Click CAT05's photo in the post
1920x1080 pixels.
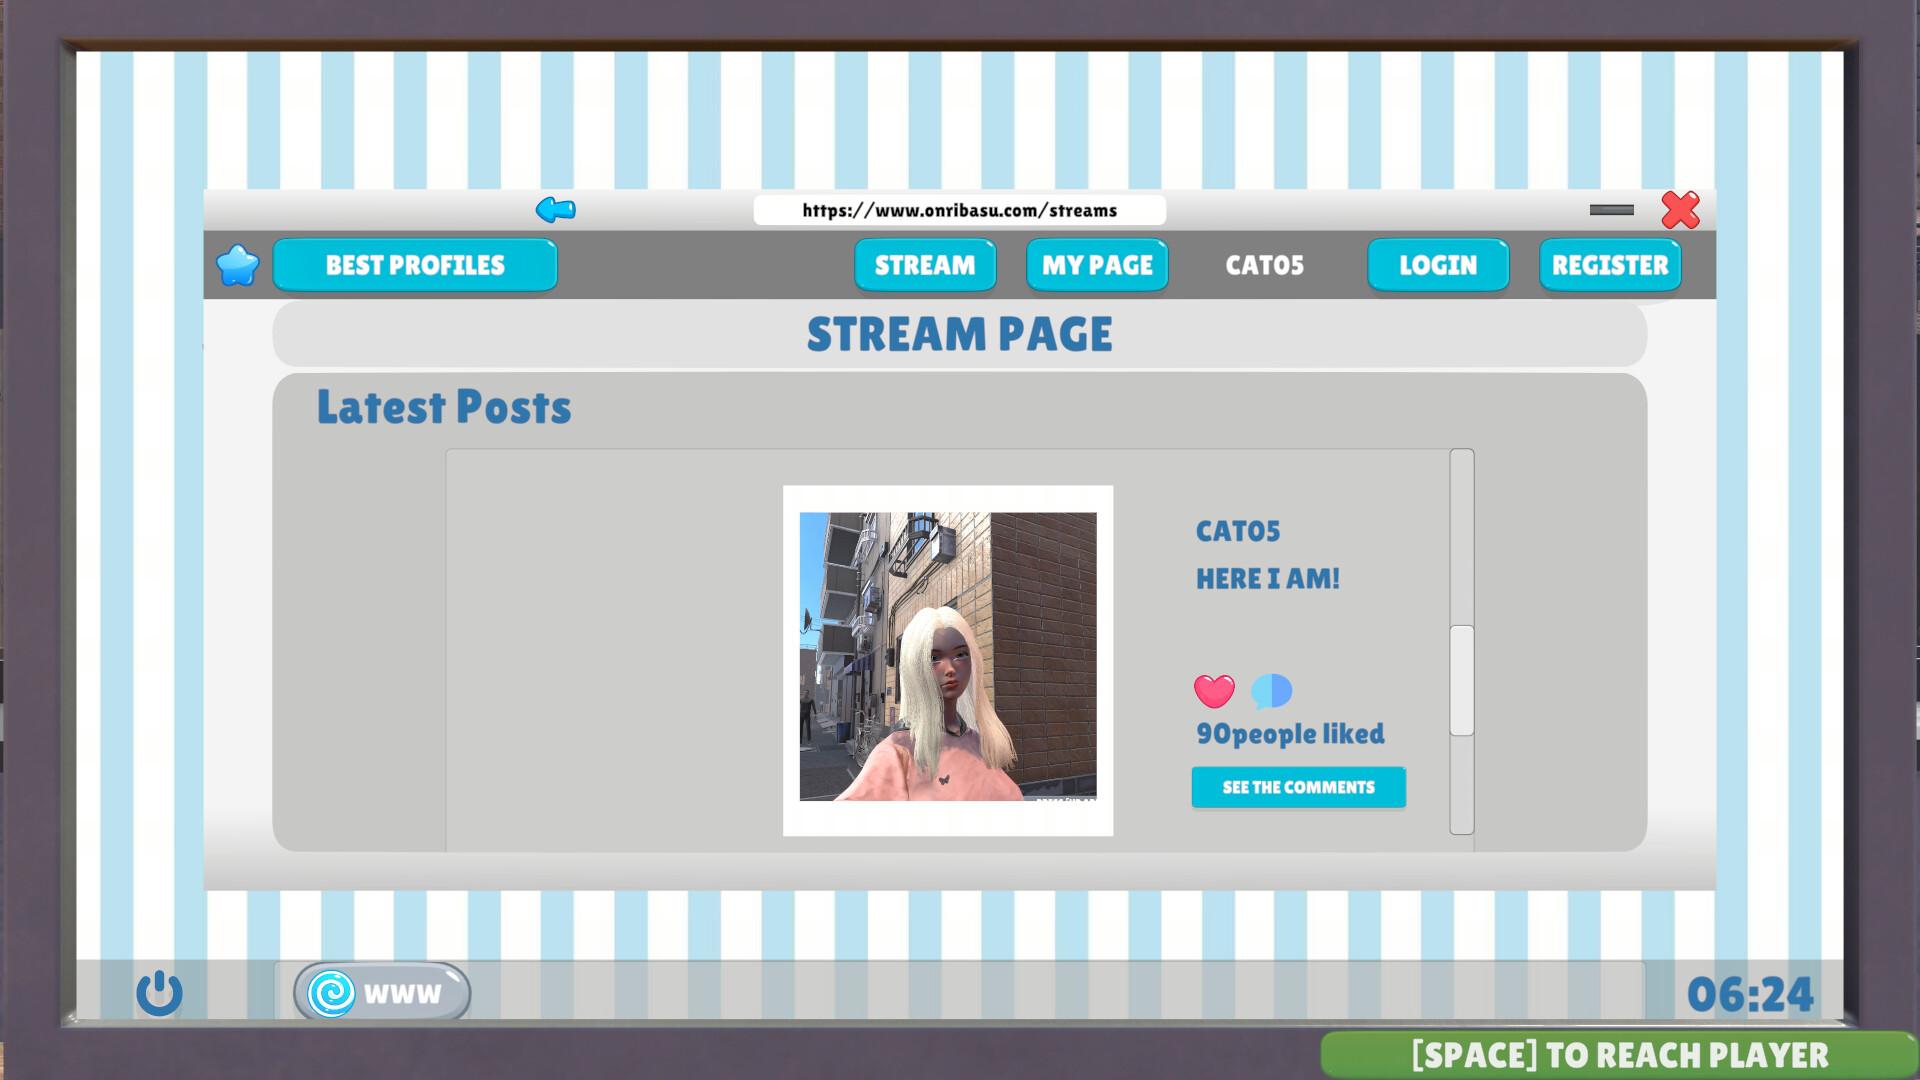[x=947, y=662]
